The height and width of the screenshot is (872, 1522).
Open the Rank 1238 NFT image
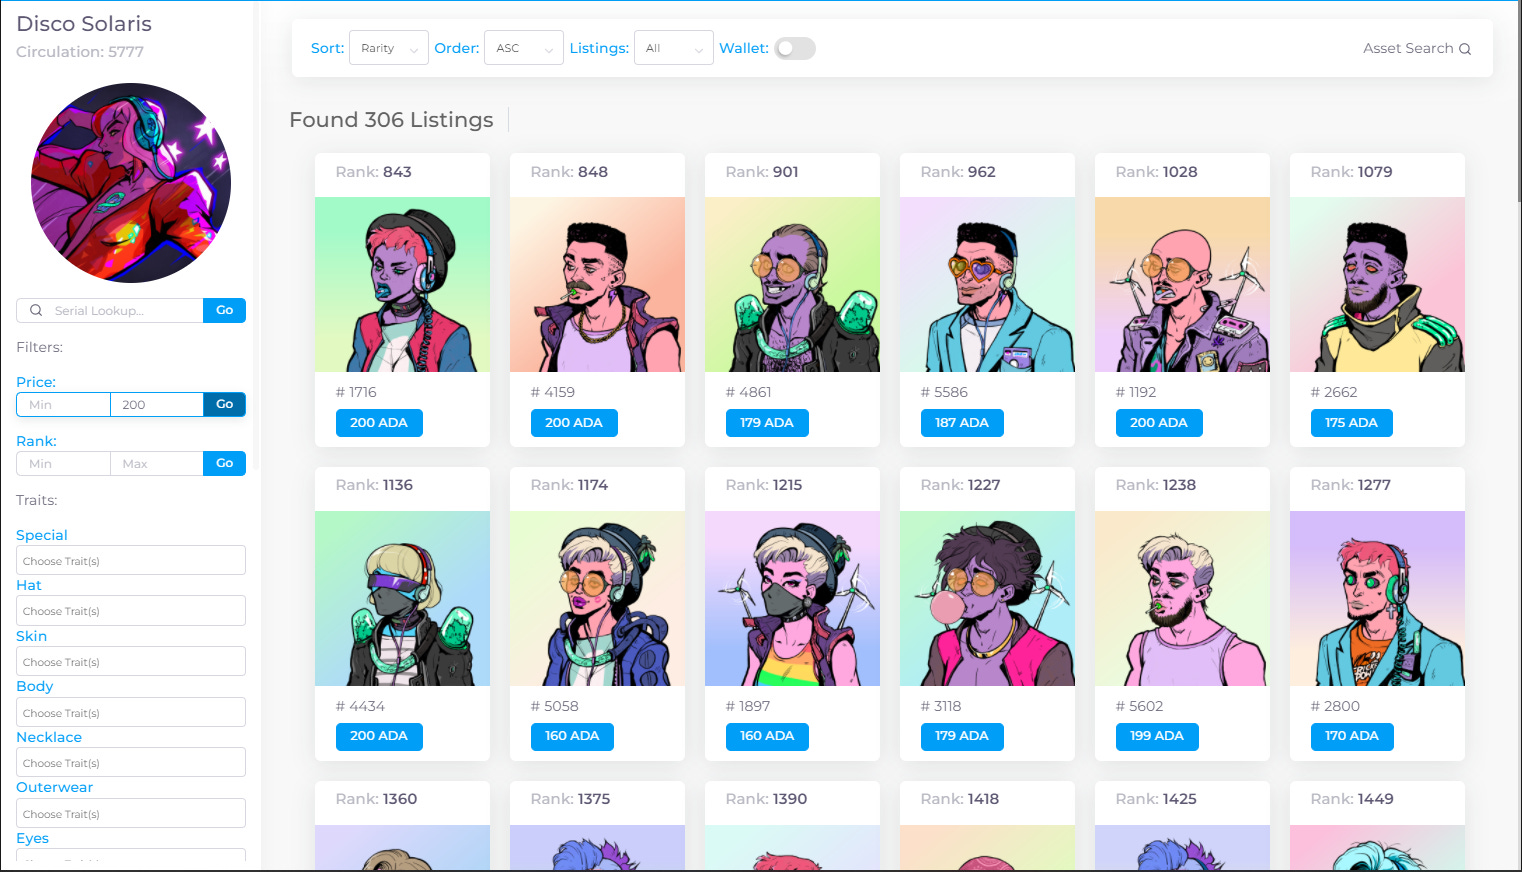click(1182, 598)
